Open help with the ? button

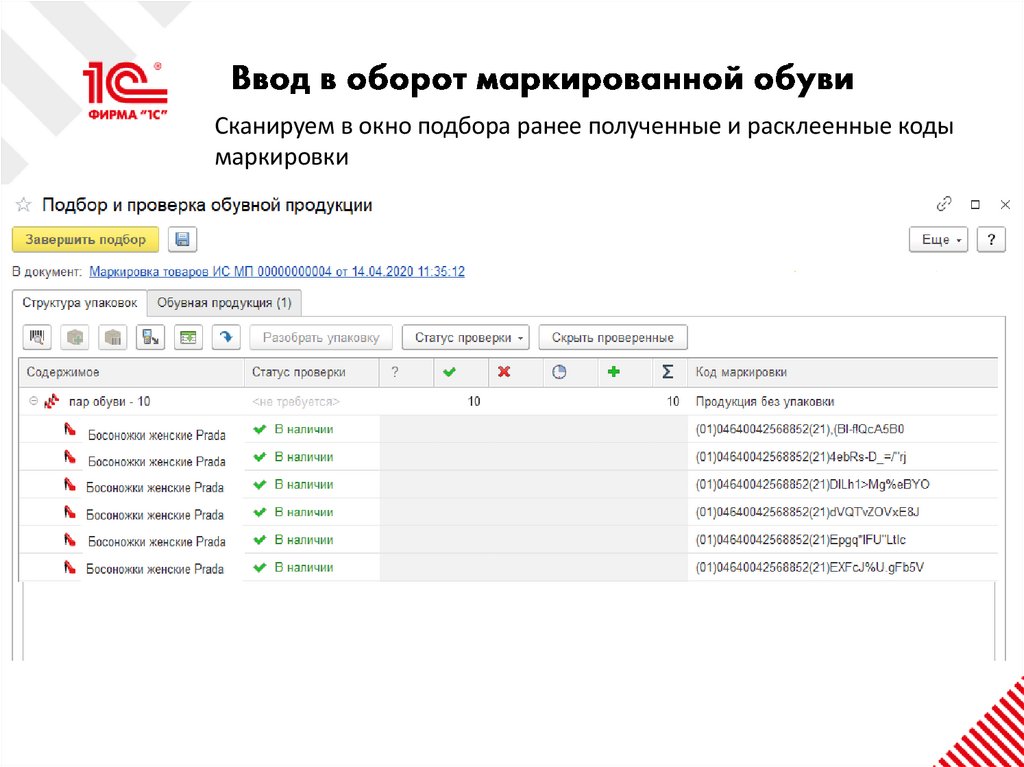tap(991, 240)
